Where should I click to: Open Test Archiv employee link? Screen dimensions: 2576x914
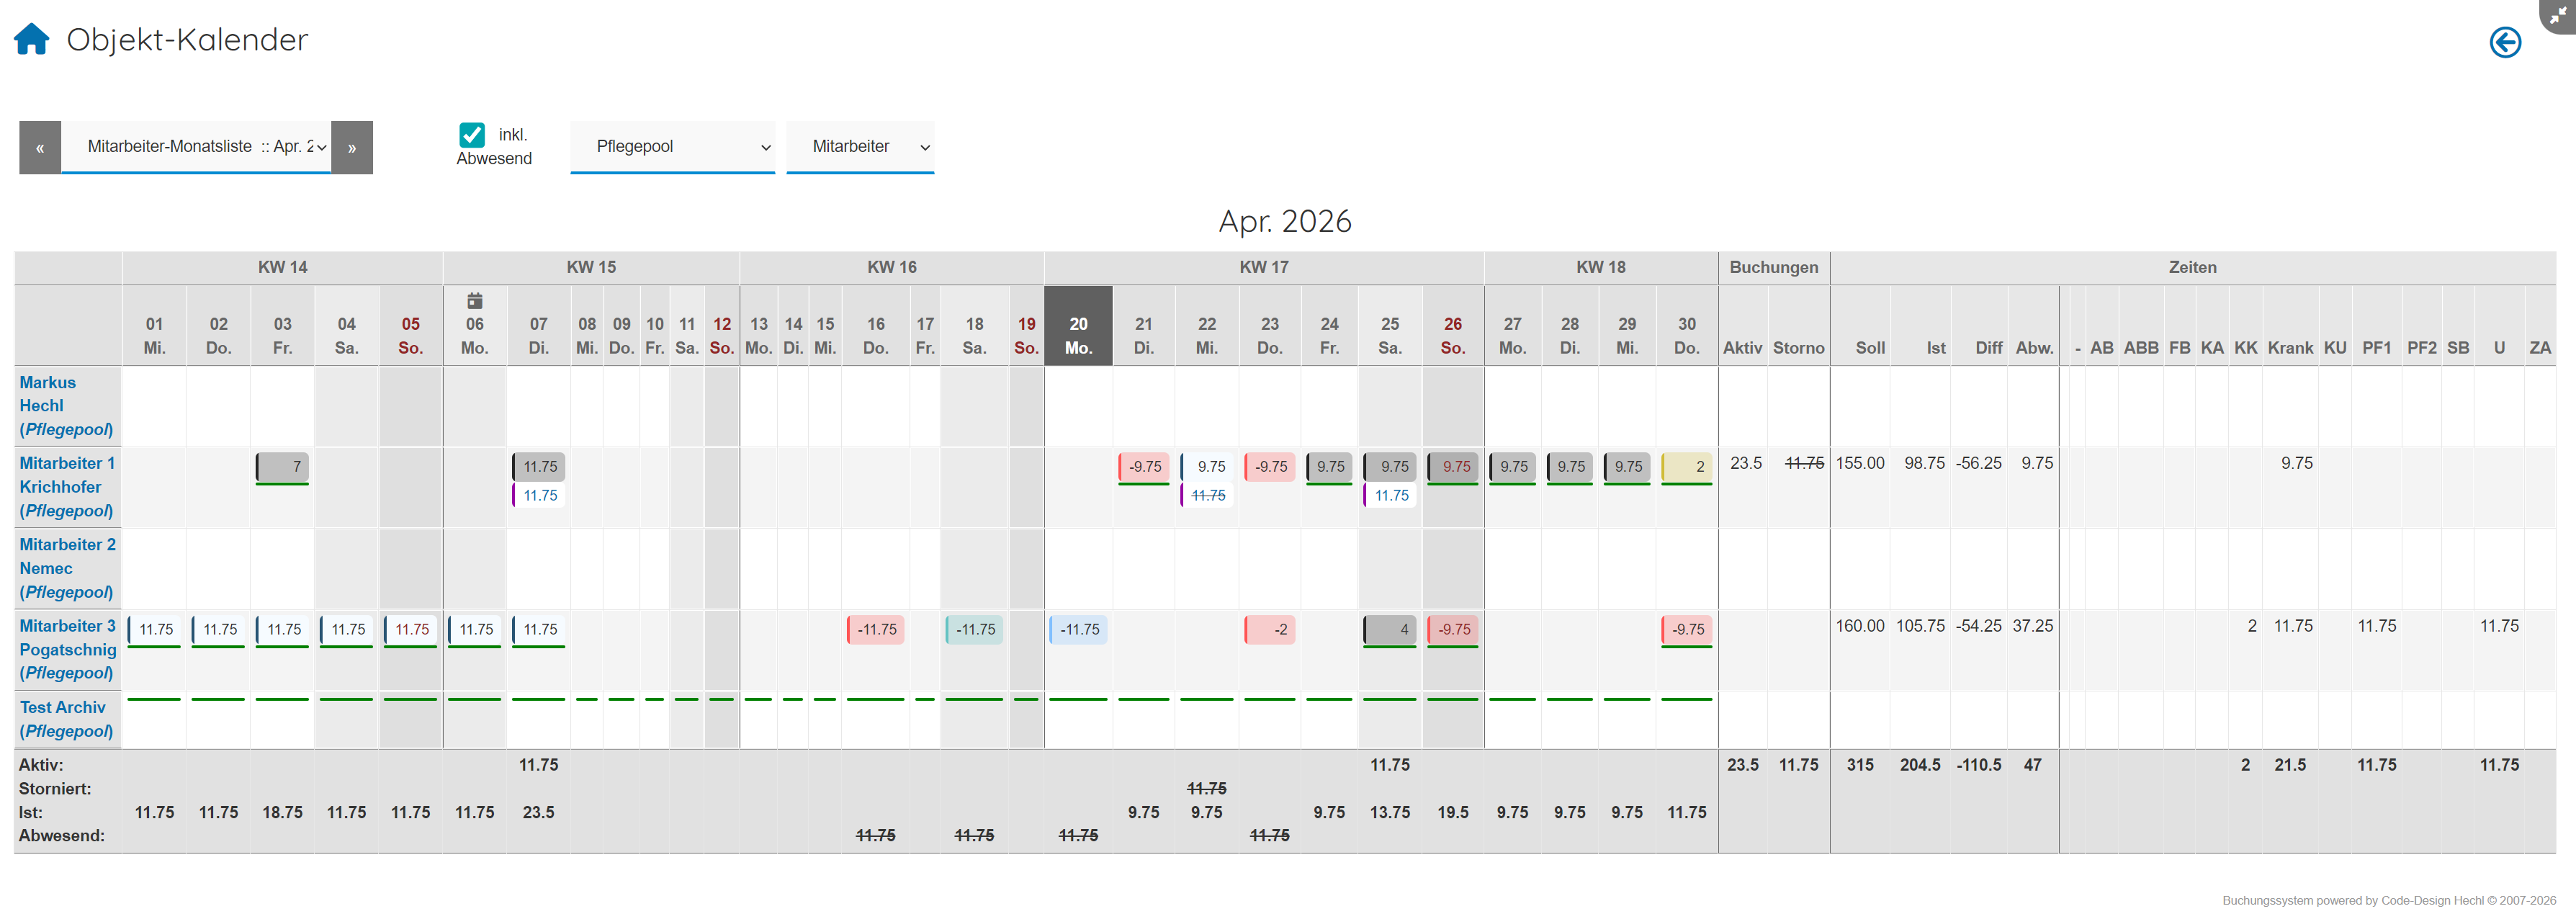pyautogui.click(x=62, y=707)
